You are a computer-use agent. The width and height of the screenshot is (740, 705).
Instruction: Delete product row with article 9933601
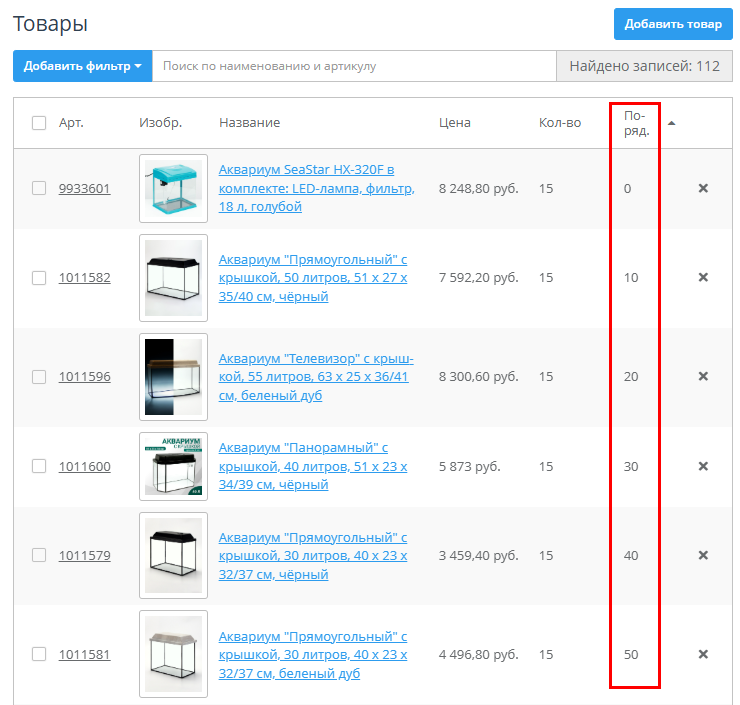click(703, 188)
